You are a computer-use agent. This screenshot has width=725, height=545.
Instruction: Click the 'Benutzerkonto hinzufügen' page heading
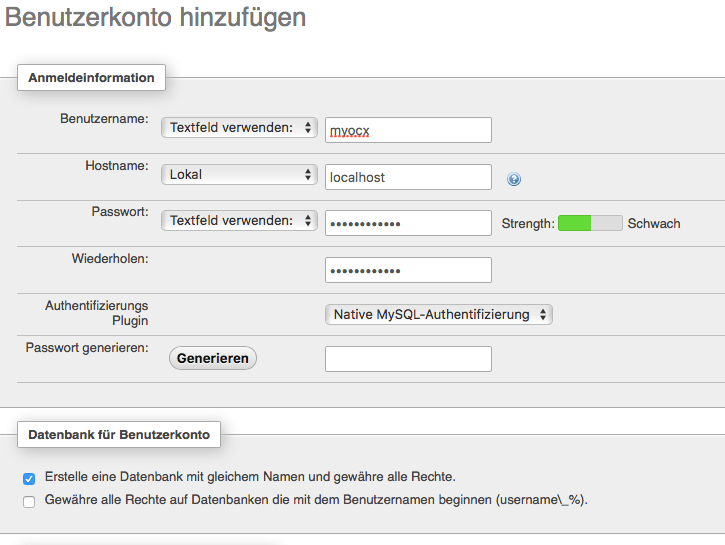tap(156, 18)
